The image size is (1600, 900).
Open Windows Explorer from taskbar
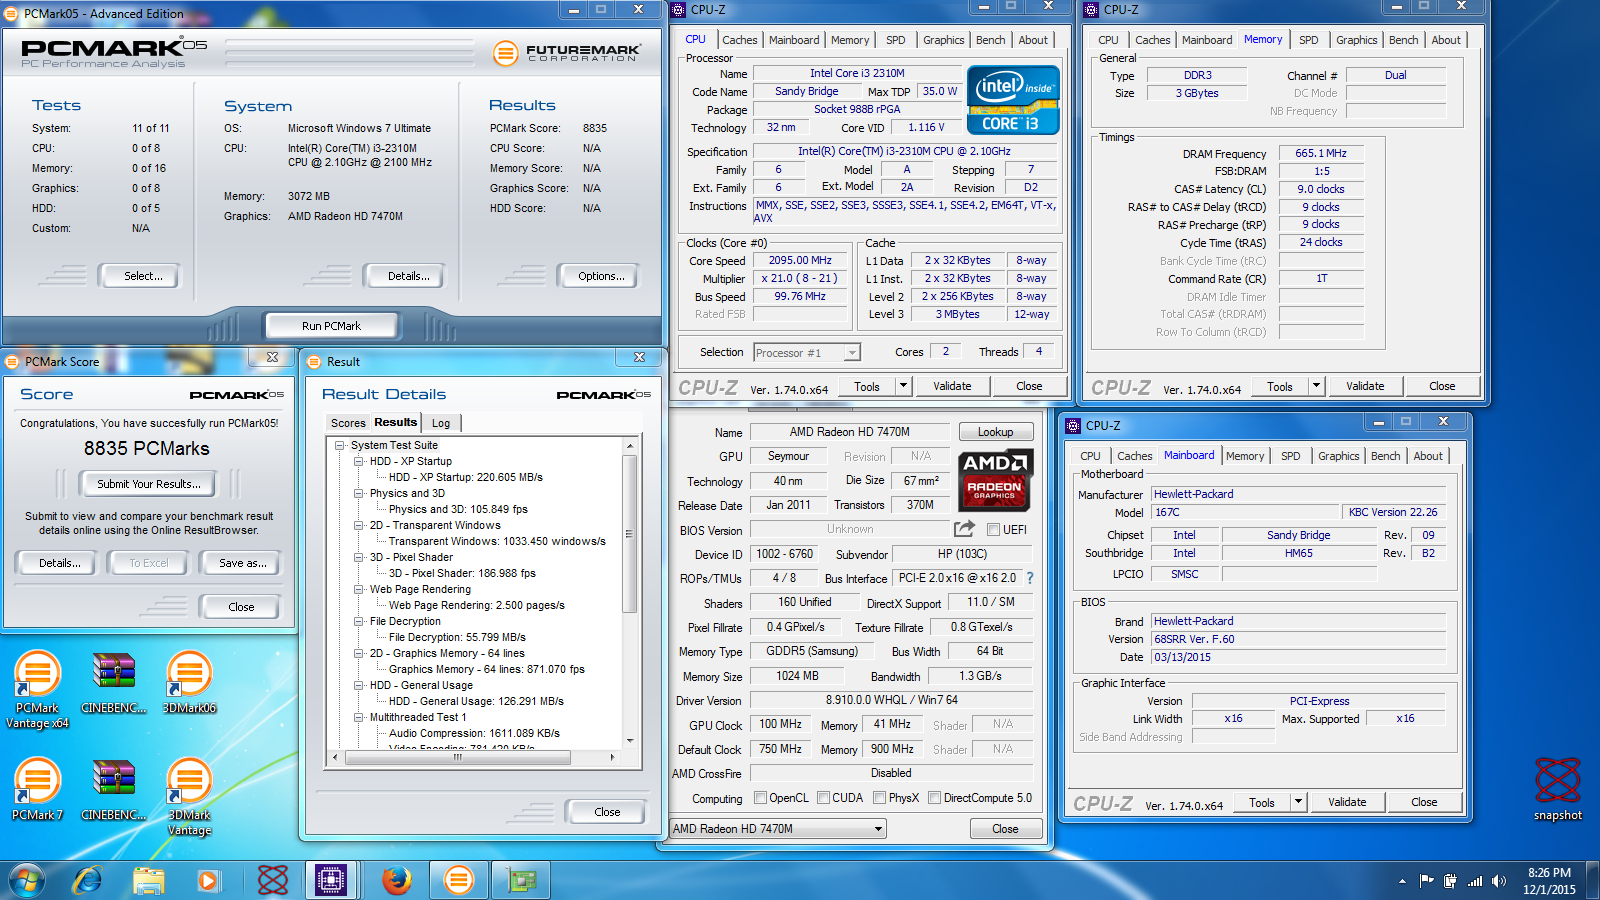click(149, 880)
